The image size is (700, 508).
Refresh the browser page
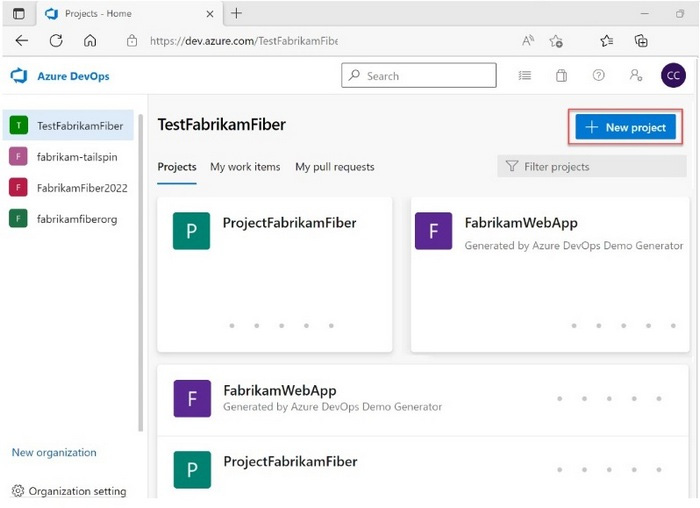(x=56, y=41)
